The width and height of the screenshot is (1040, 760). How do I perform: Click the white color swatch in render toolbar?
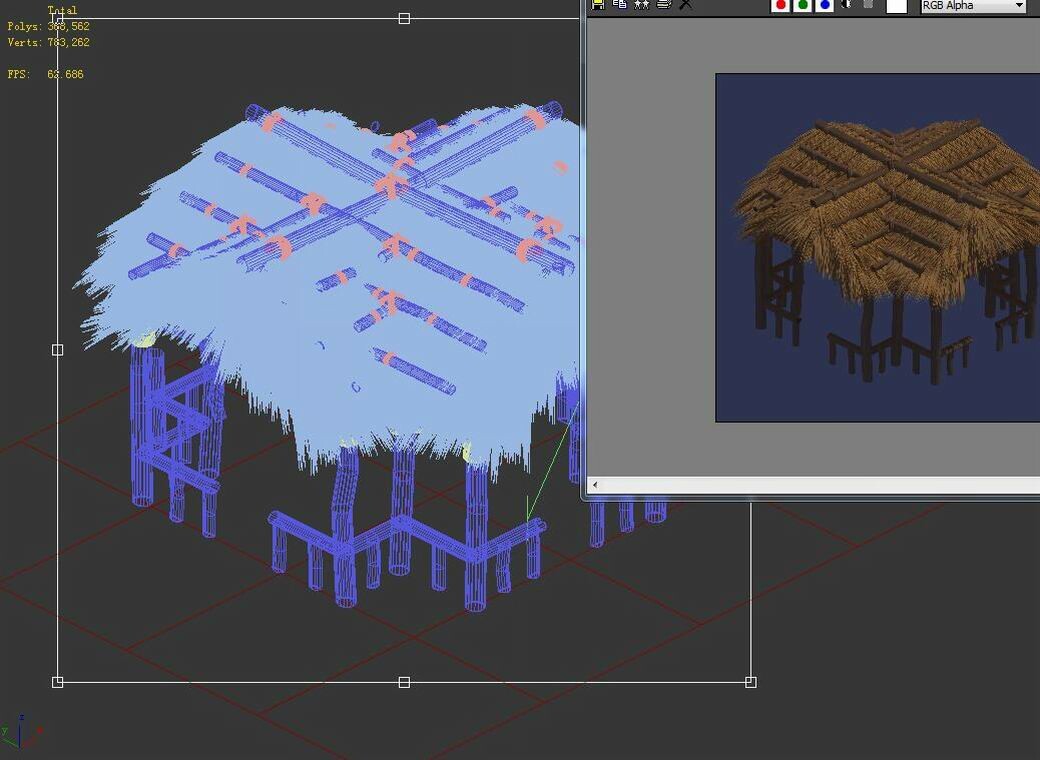pyautogui.click(x=897, y=5)
